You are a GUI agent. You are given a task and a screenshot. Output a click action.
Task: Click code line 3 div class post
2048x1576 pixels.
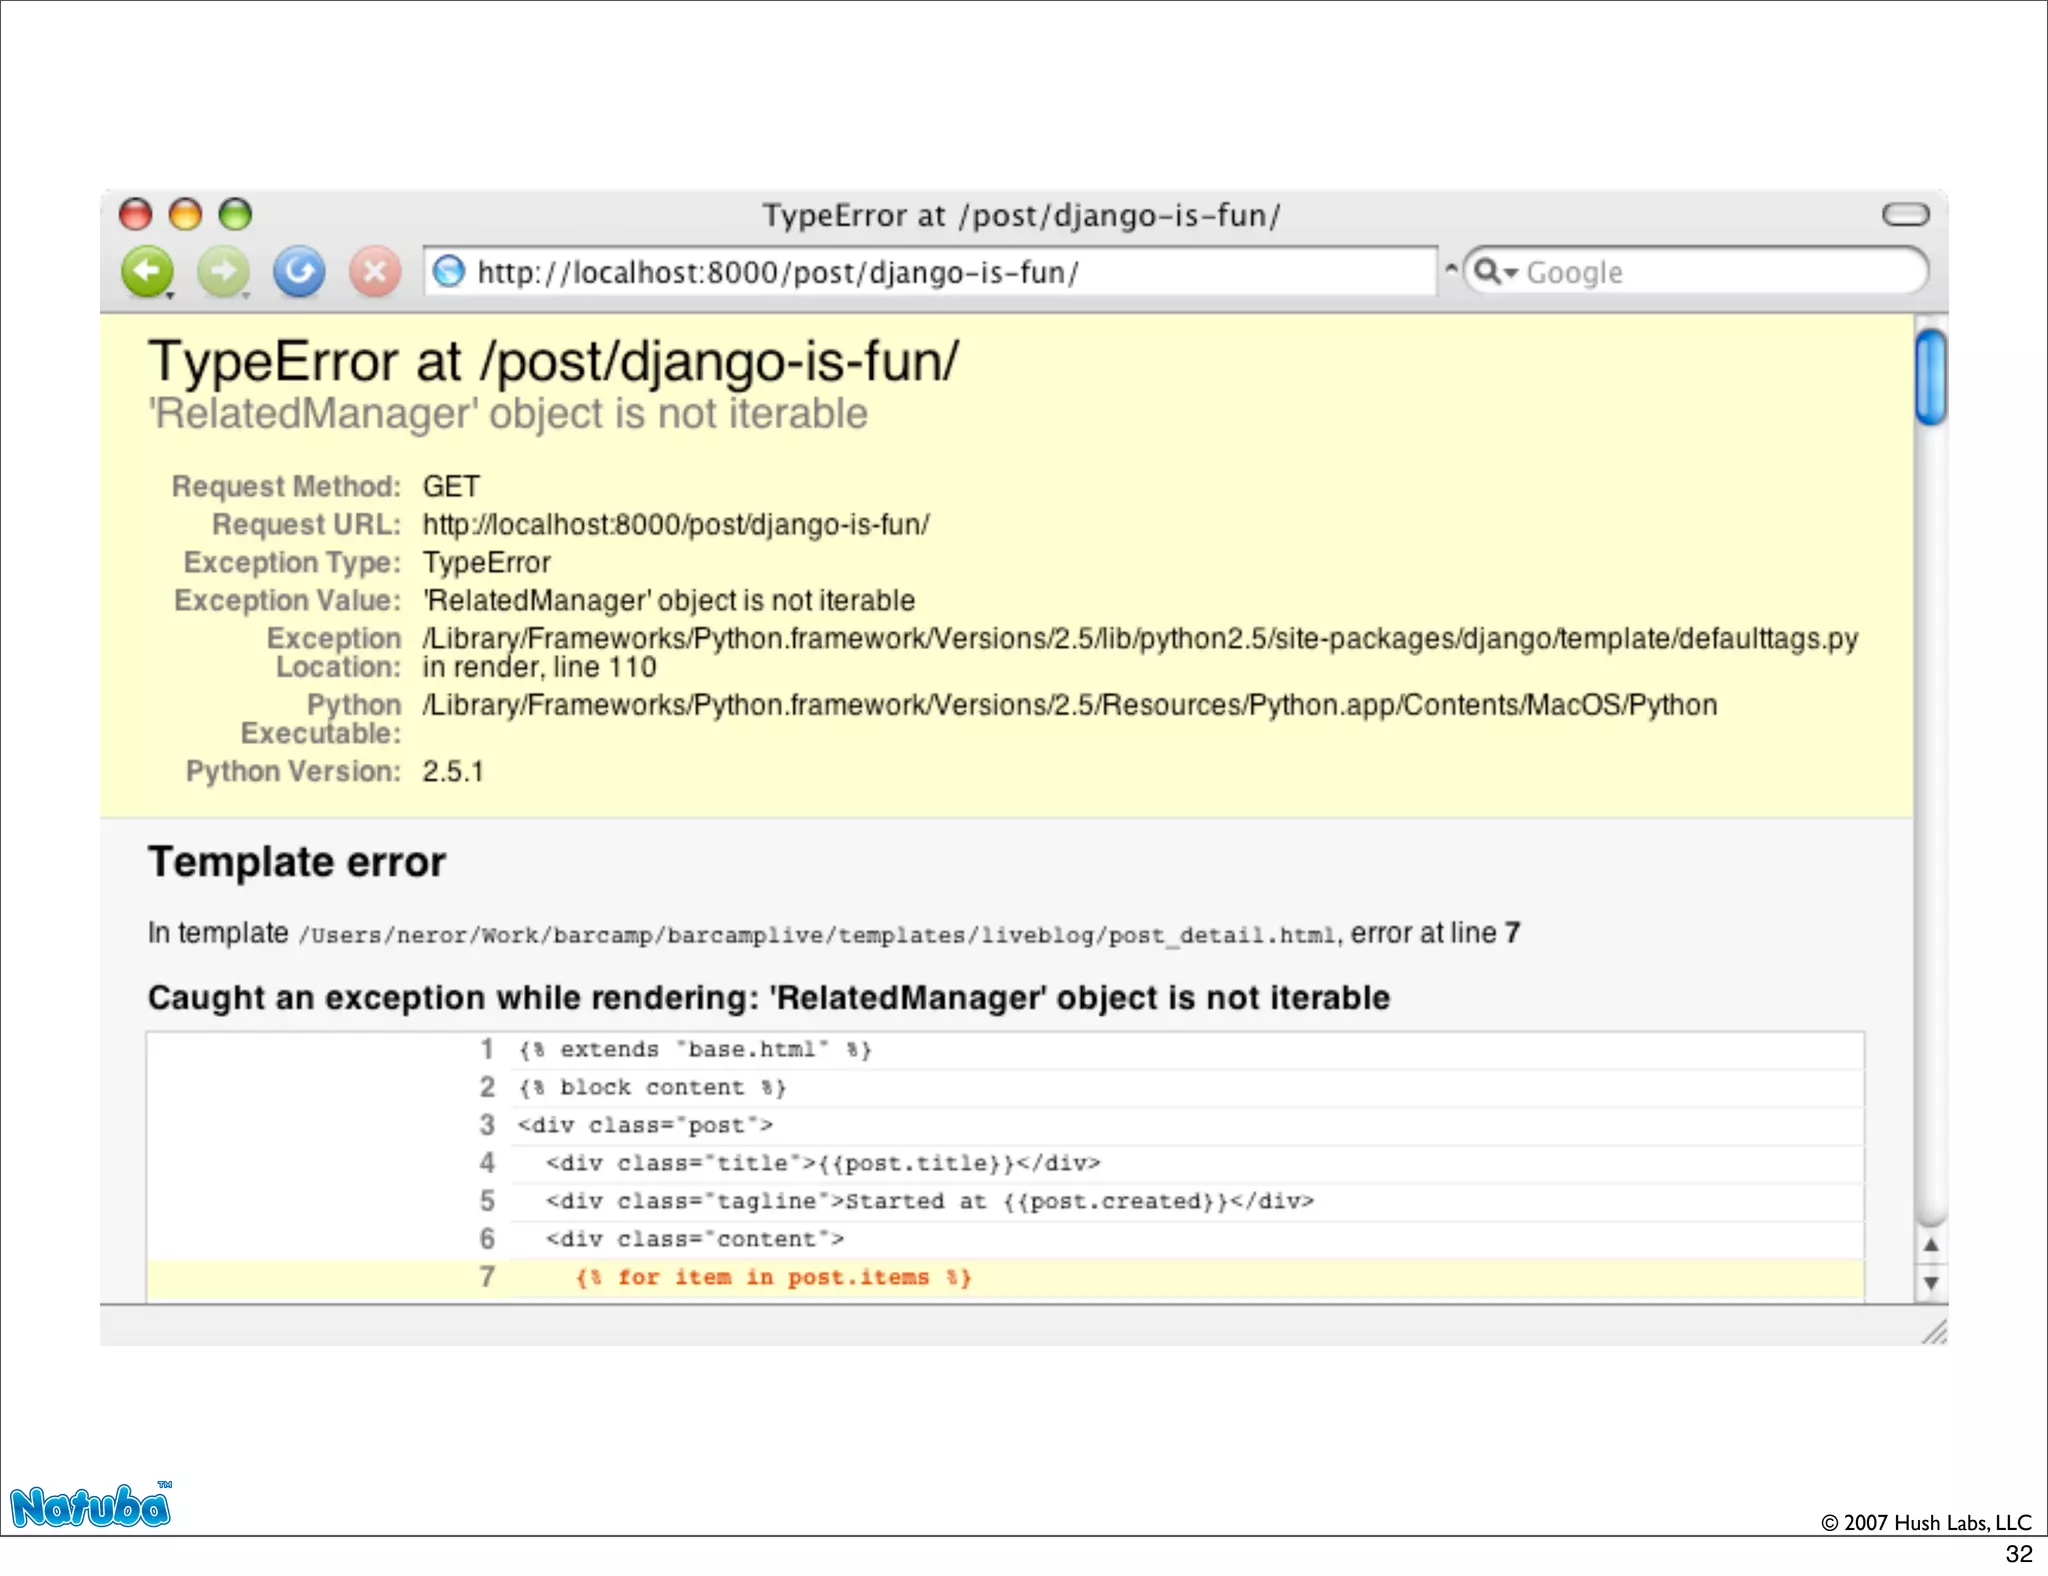pyautogui.click(x=645, y=1126)
